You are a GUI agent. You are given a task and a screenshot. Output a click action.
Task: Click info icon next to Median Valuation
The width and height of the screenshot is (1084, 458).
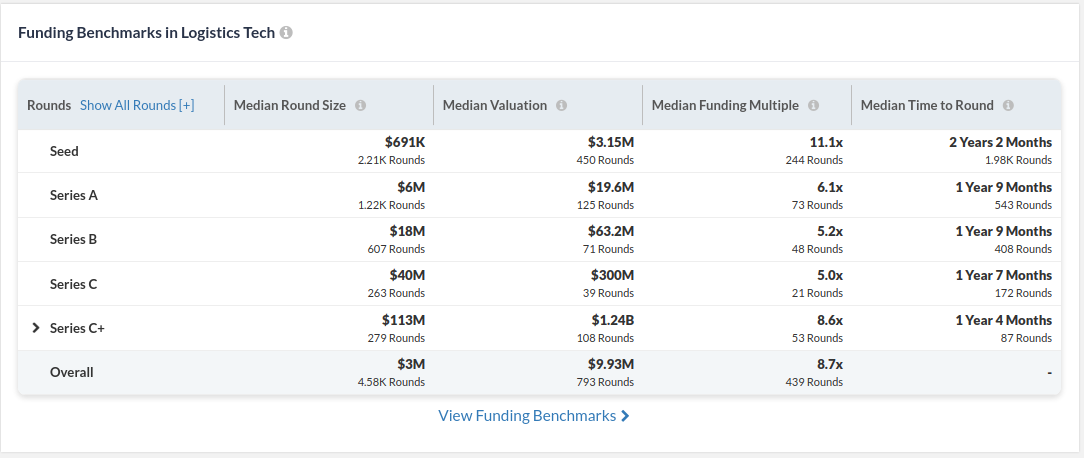pos(561,105)
